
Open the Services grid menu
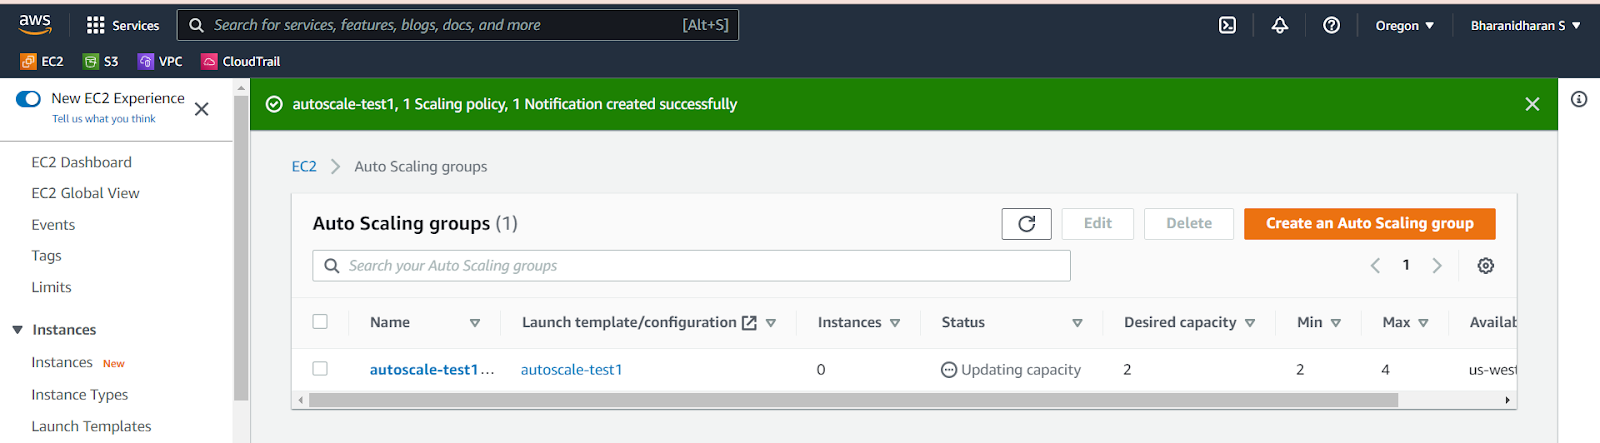point(123,25)
